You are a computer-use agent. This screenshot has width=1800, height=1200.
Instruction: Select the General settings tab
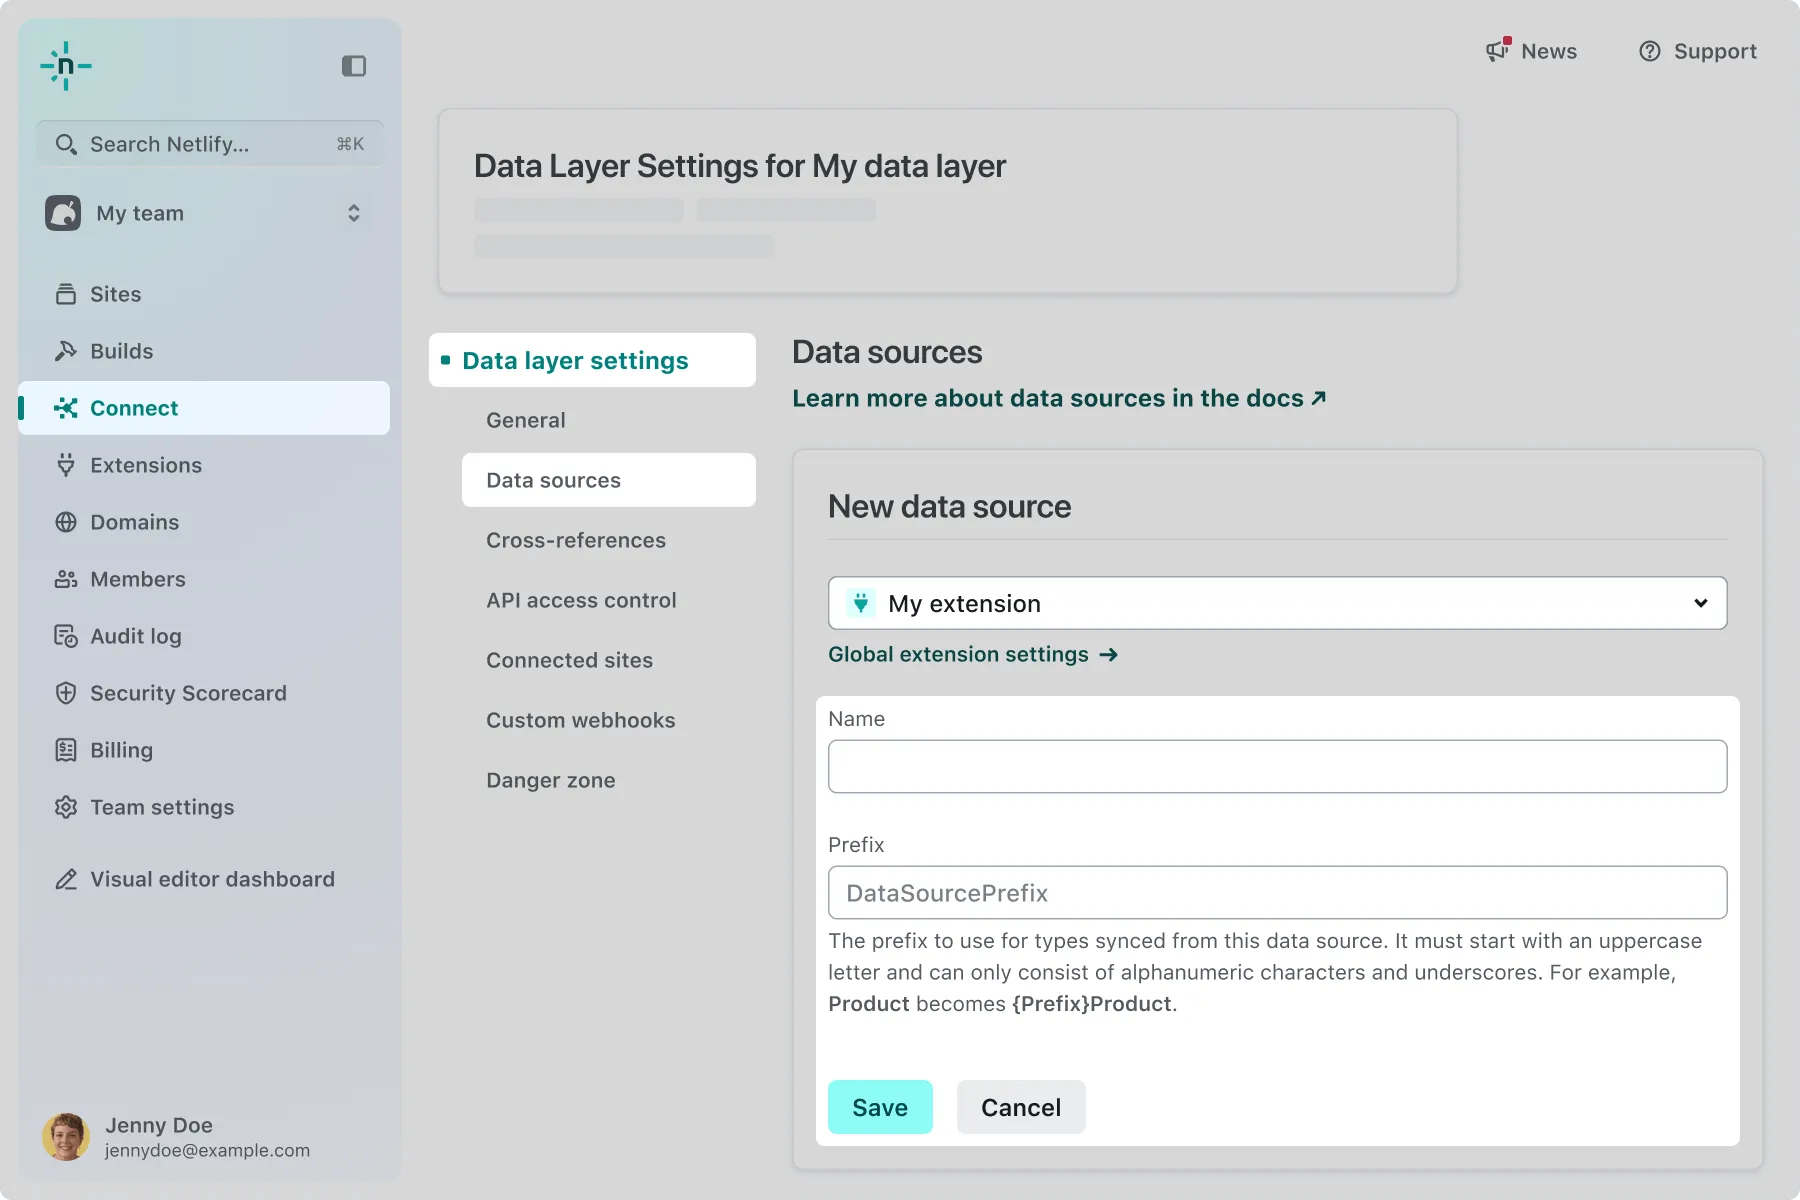(608, 420)
